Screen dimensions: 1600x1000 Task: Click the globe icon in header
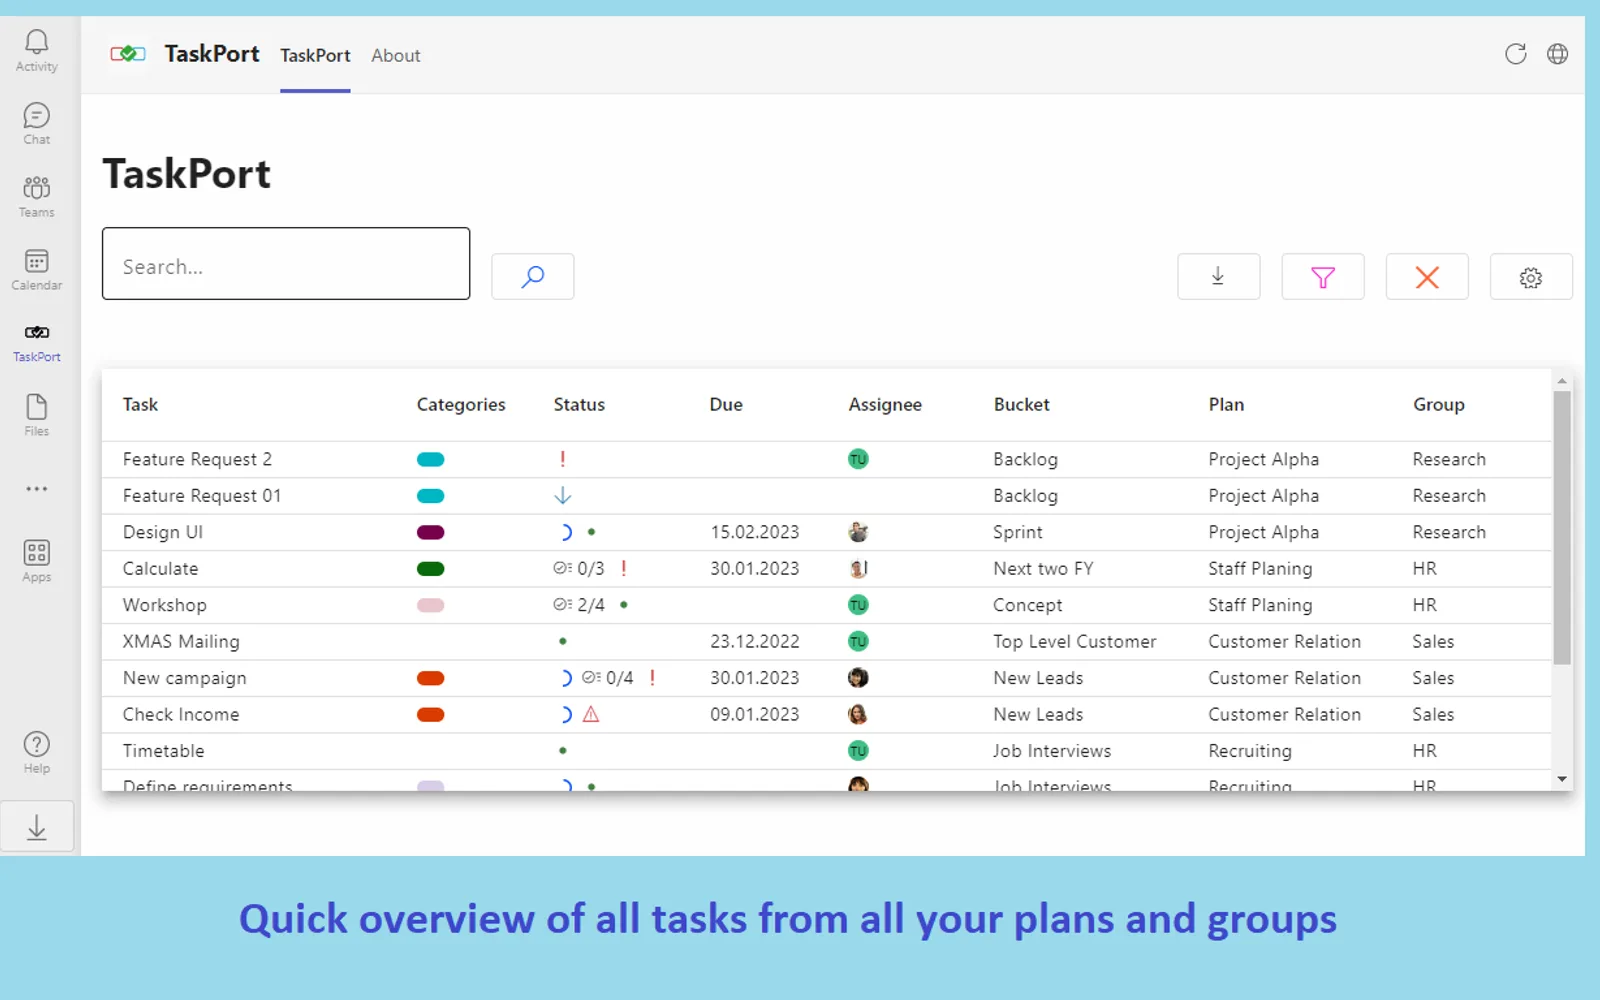click(x=1558, y=54)
